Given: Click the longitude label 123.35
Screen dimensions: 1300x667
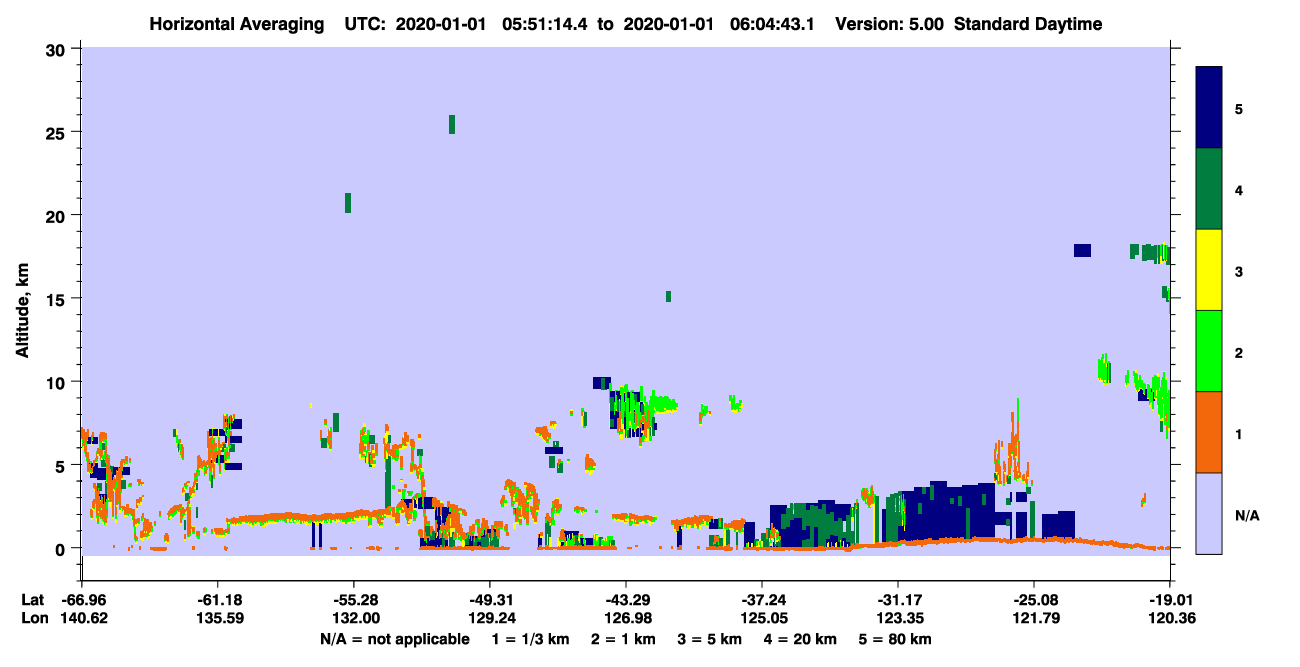Looking at the screenshot, I should (x=898, y=619).
